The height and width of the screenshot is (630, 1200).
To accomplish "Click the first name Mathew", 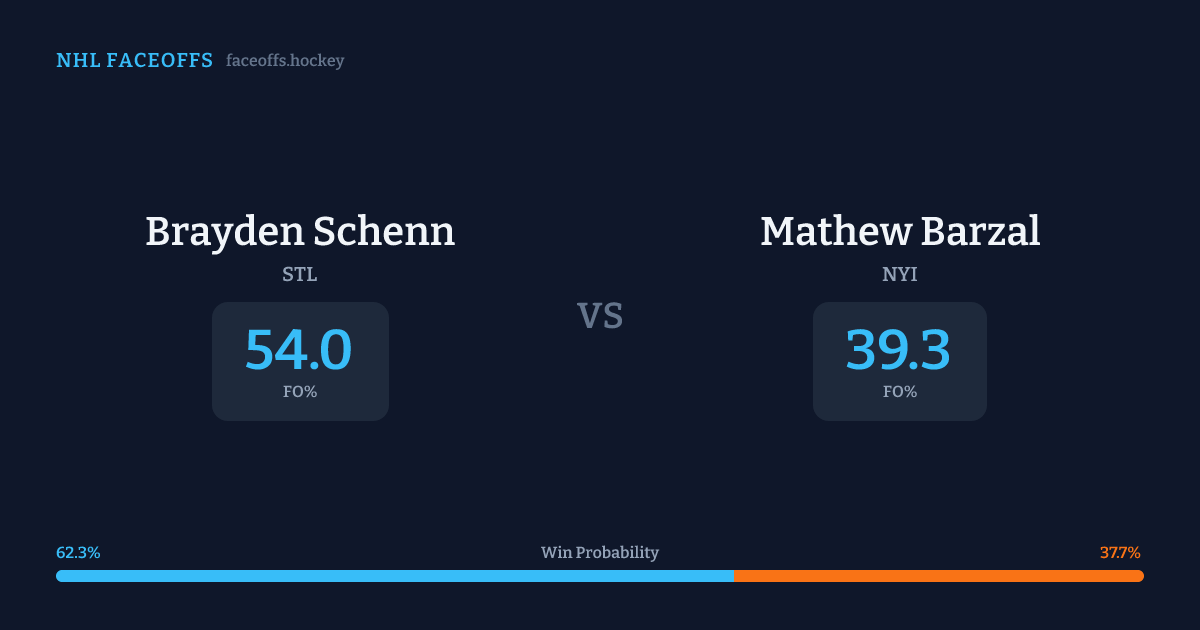I will click(x=834, y=232).
